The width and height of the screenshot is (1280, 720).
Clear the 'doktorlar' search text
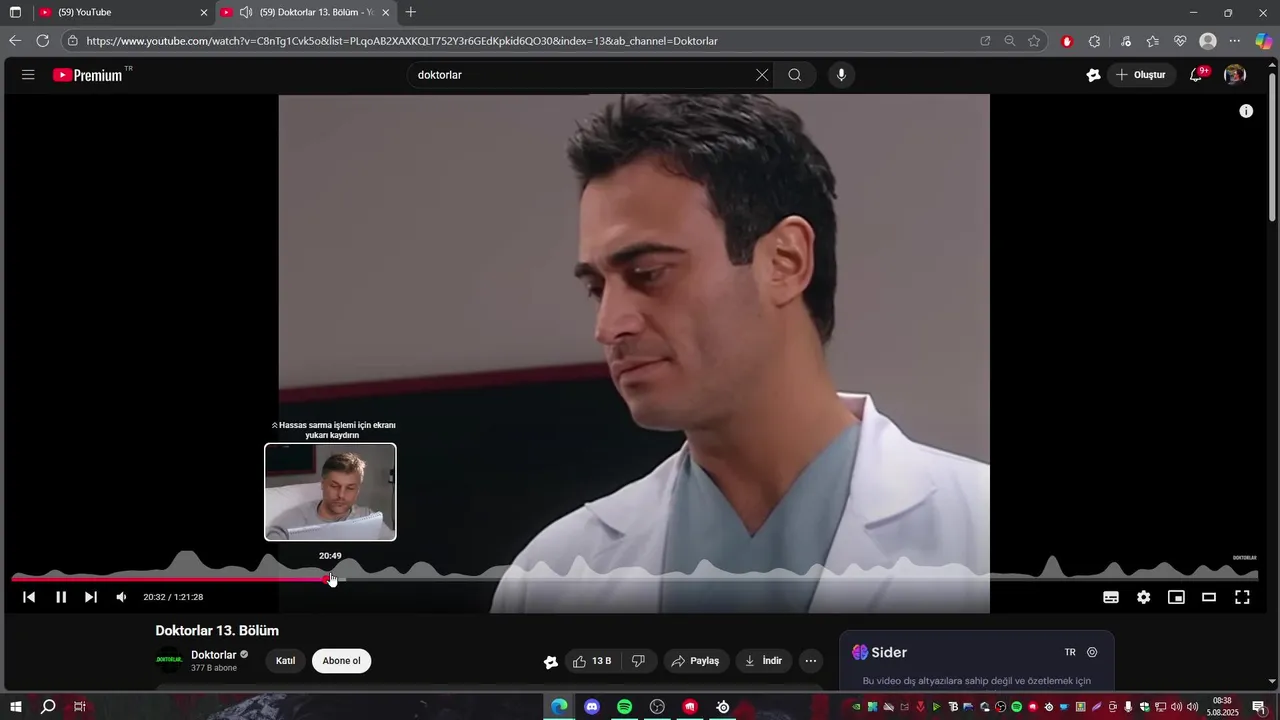[x=762, y=75]
